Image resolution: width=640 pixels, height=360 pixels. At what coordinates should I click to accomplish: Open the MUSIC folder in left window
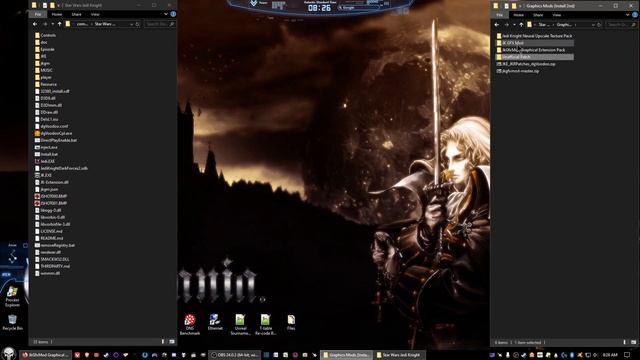(x=44, y=70)
